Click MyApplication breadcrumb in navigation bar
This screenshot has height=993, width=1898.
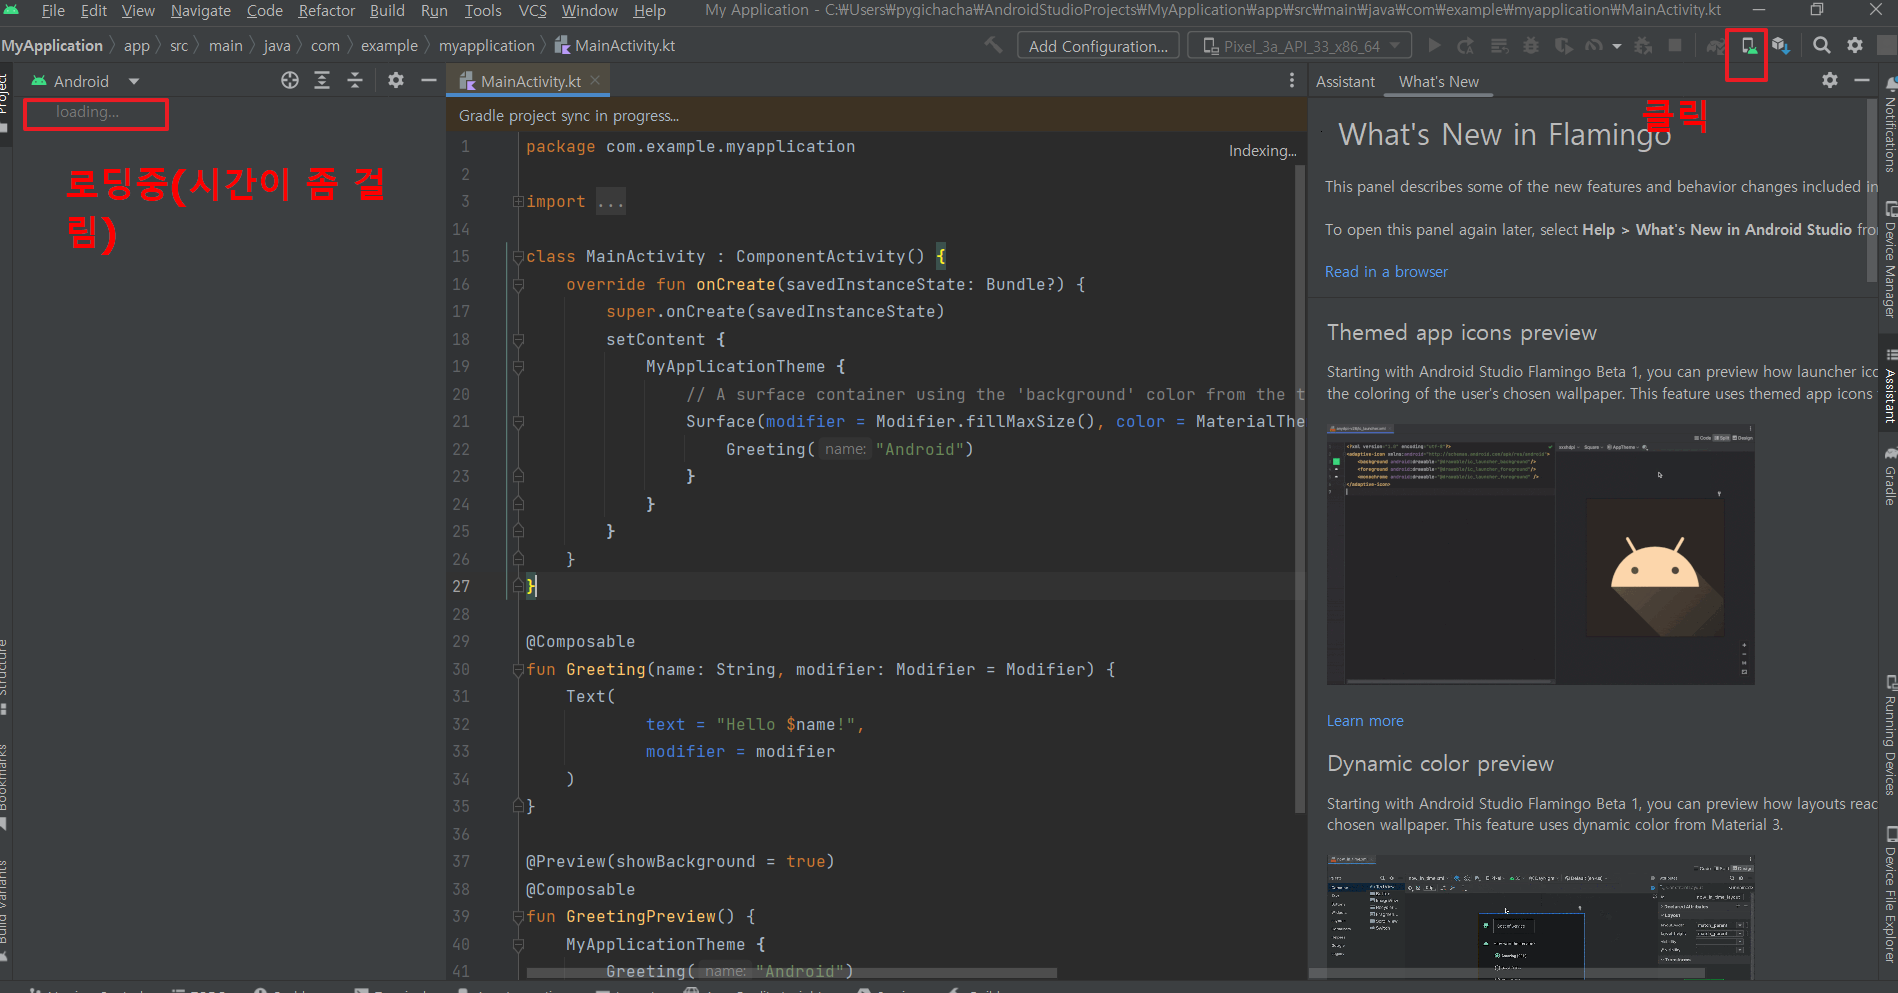click(x=52, y=46)
